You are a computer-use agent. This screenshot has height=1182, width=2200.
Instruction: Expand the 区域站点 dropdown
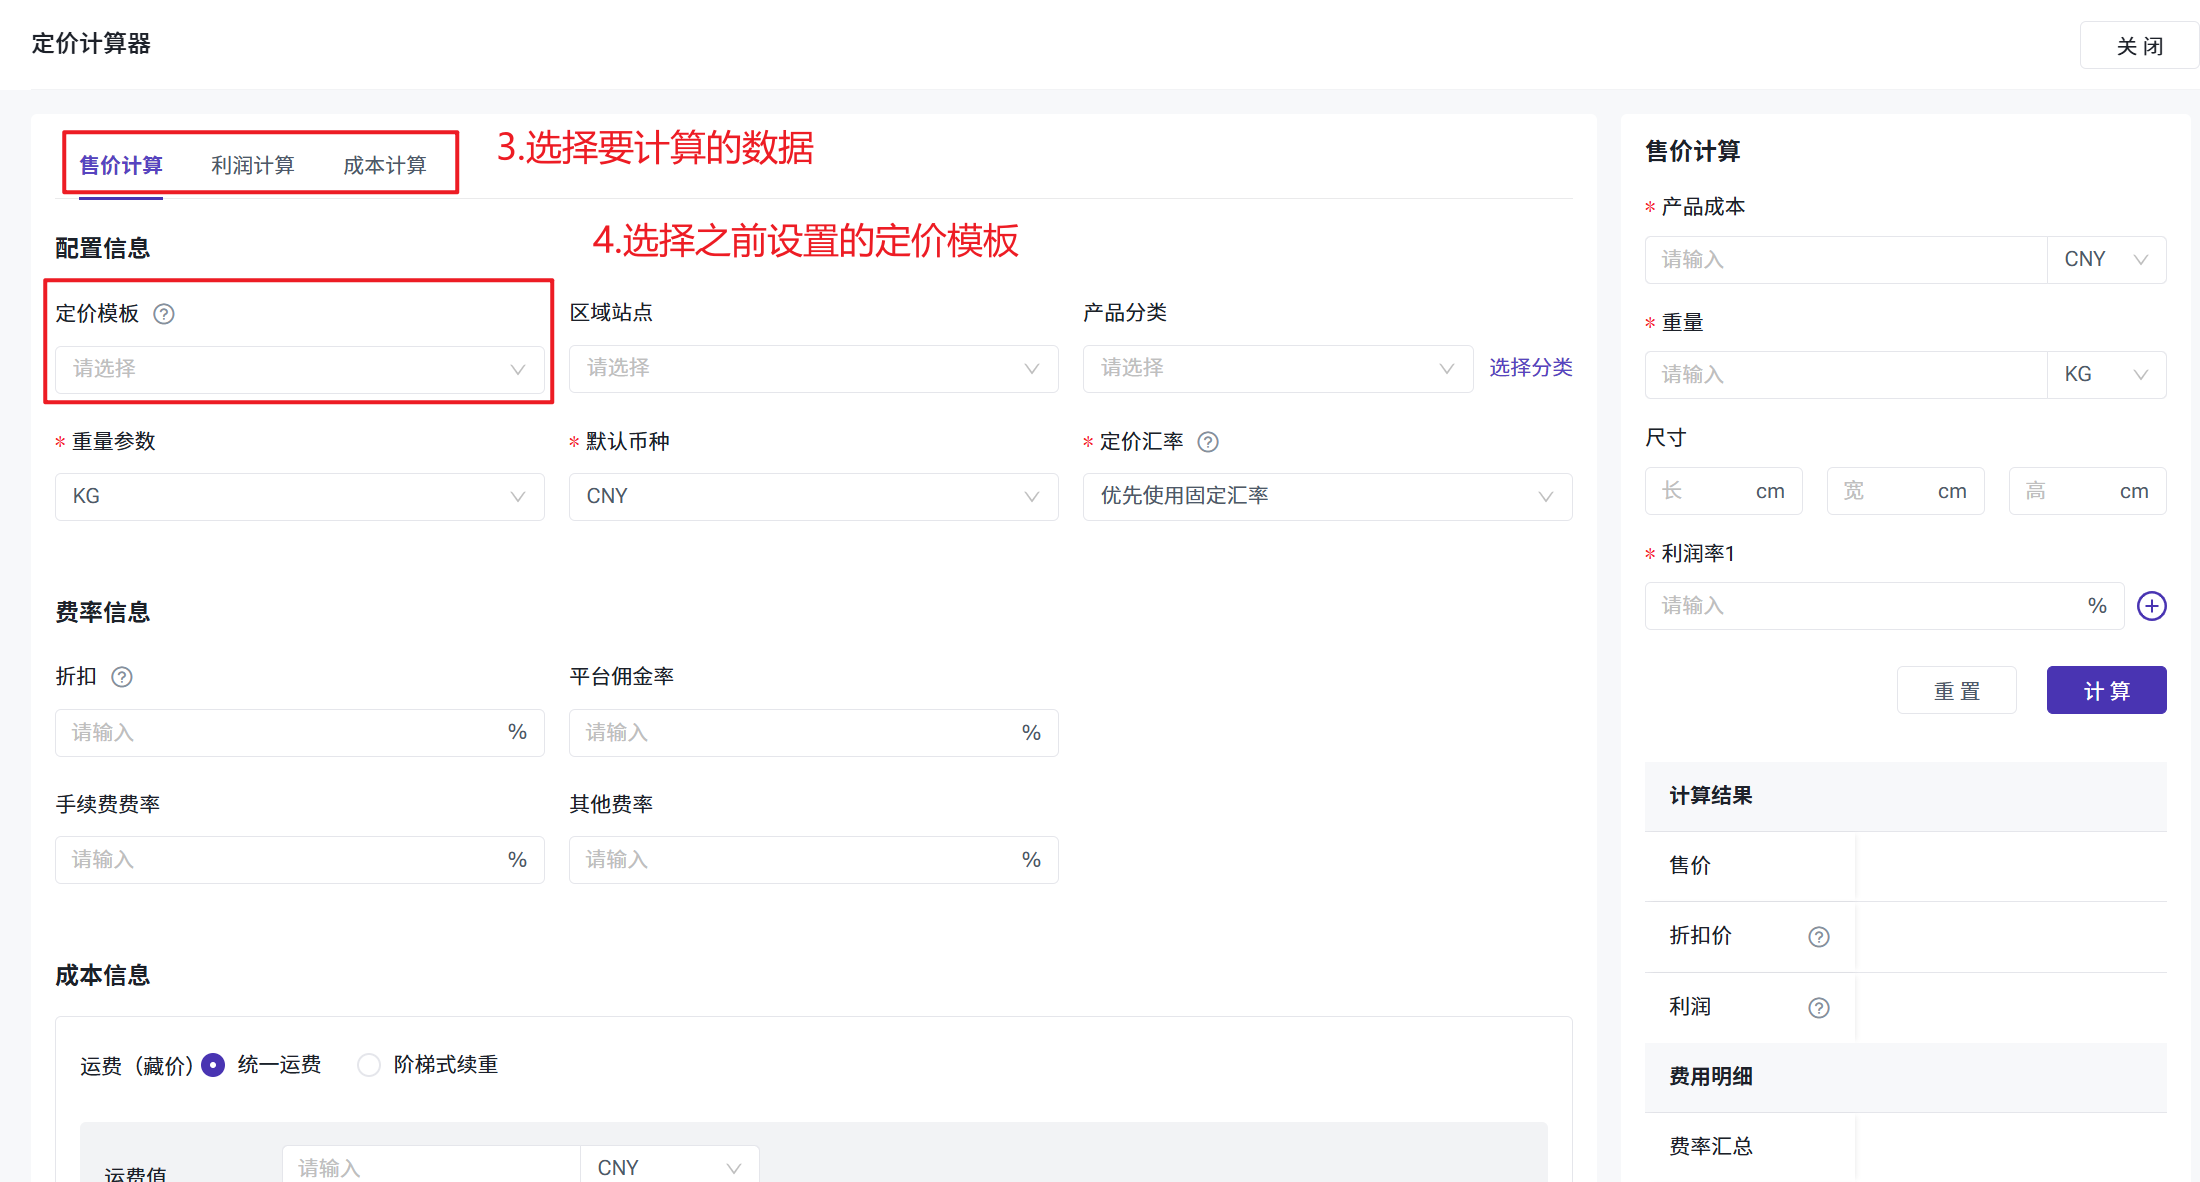coord(813,369)
